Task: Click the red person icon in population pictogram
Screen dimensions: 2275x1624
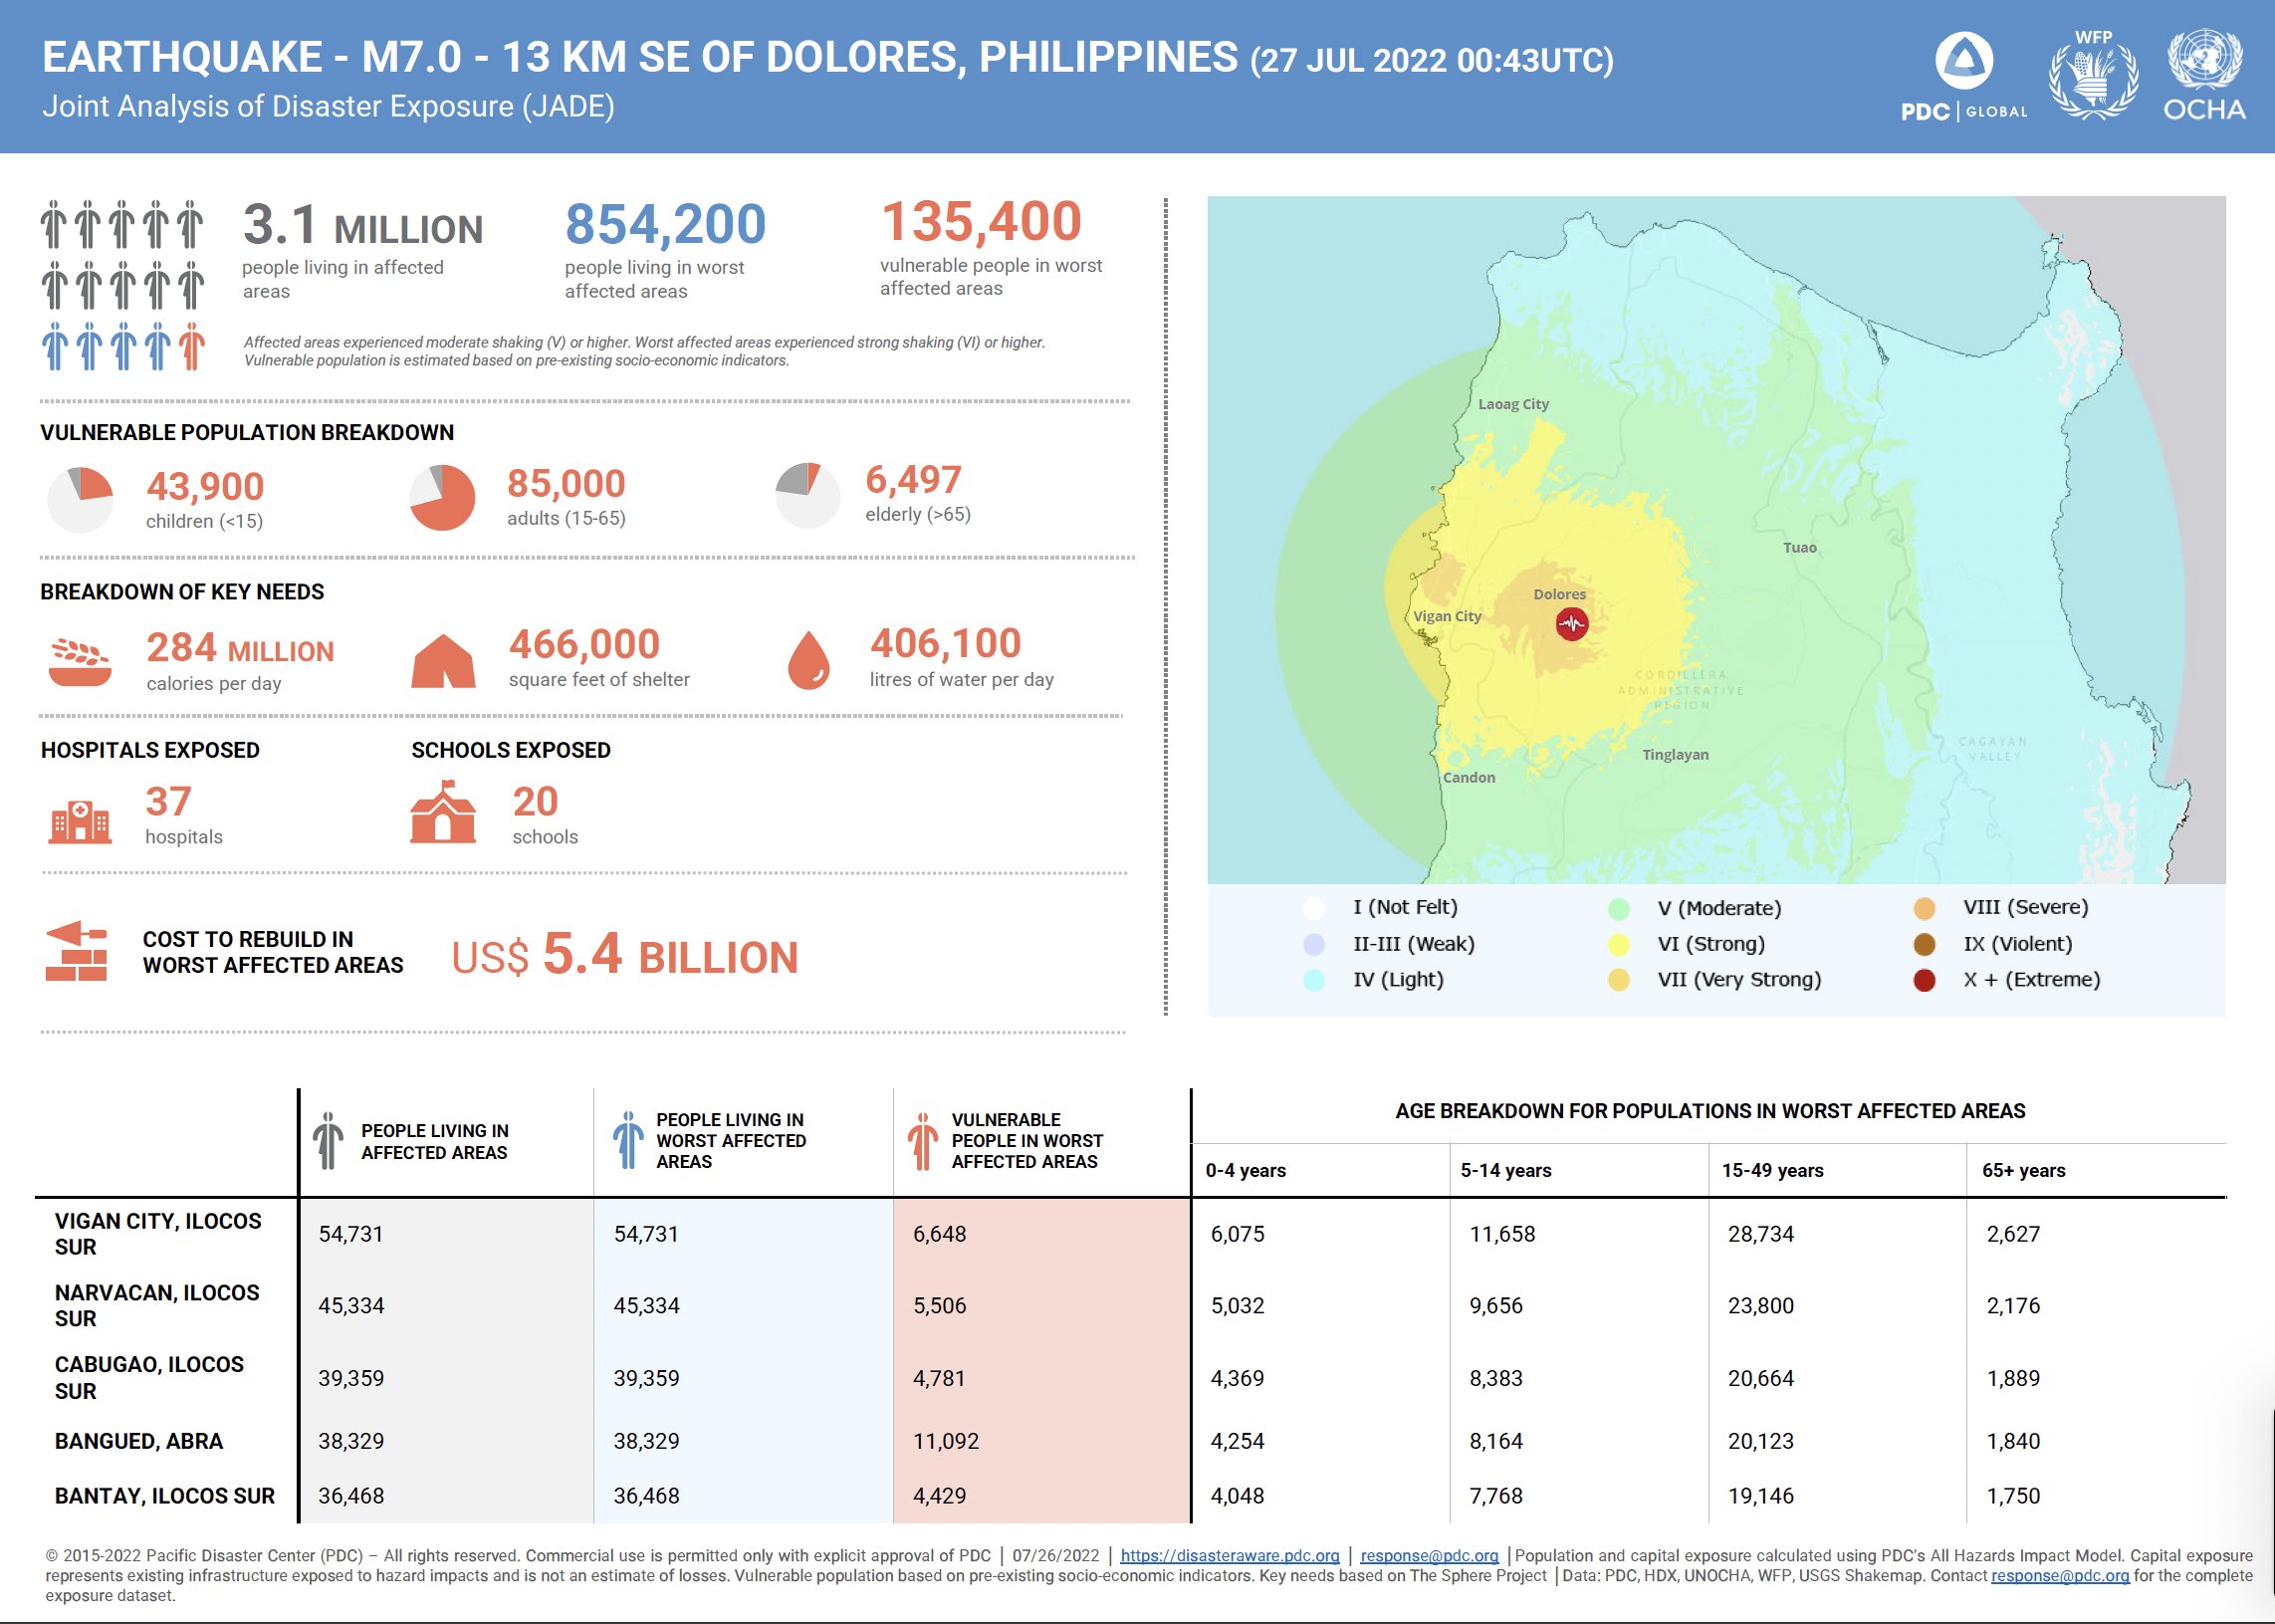Action: tap(191, 346)
